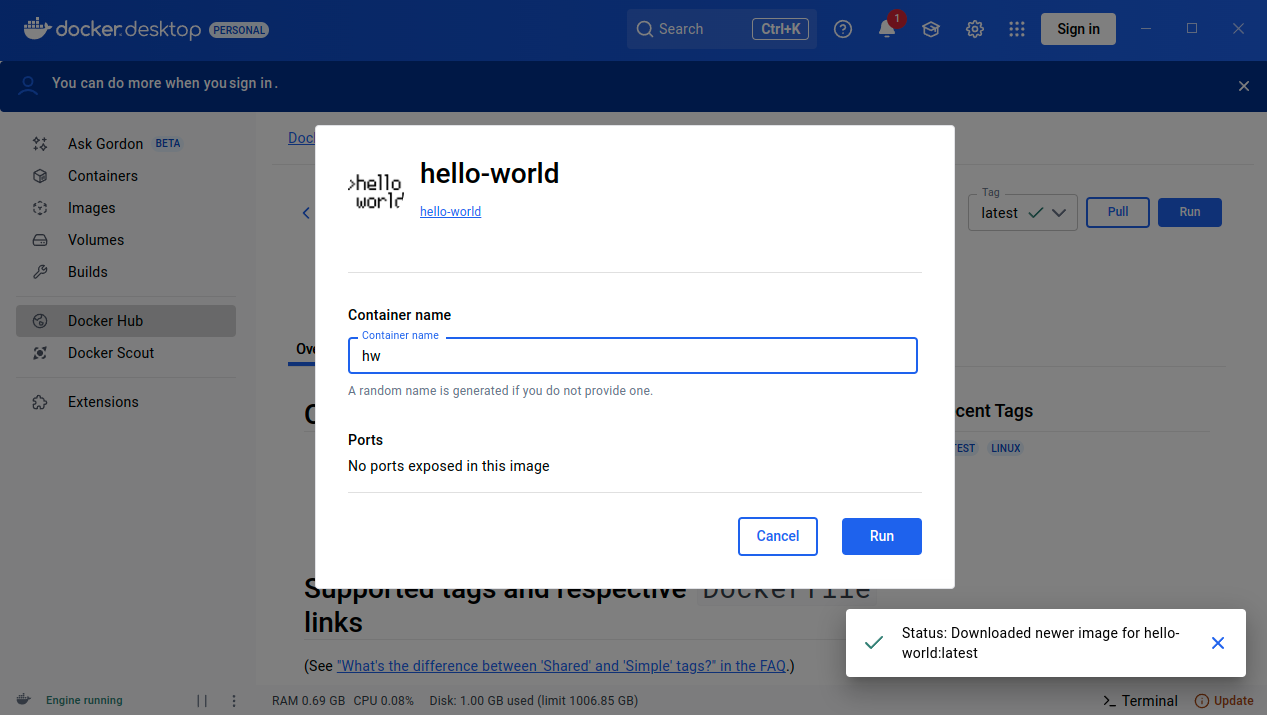The height and width of the screenshot is (715, 1267).
Task: Open the notifications bell
Action: [x=886, y=29]
